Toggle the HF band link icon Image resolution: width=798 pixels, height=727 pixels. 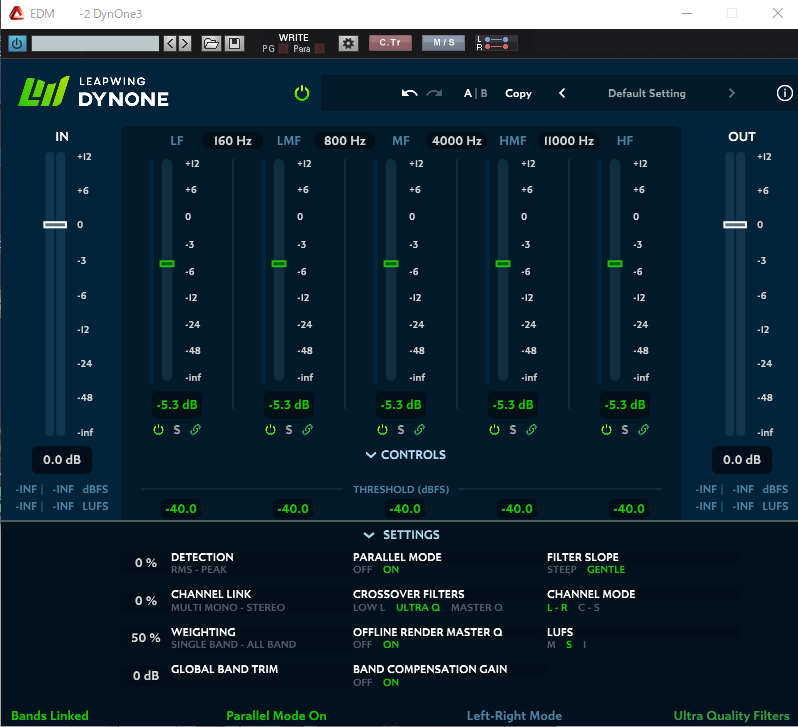pos(643,430)
